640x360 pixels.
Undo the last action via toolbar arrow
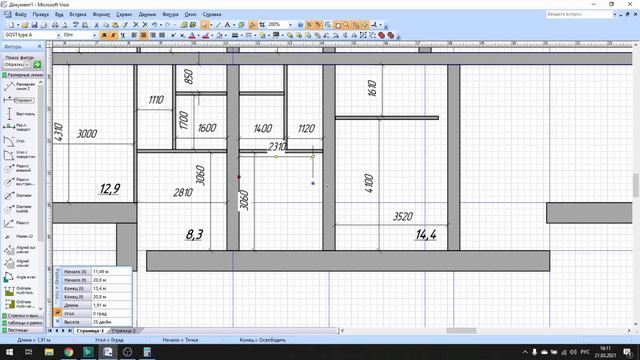click(155, 25)
